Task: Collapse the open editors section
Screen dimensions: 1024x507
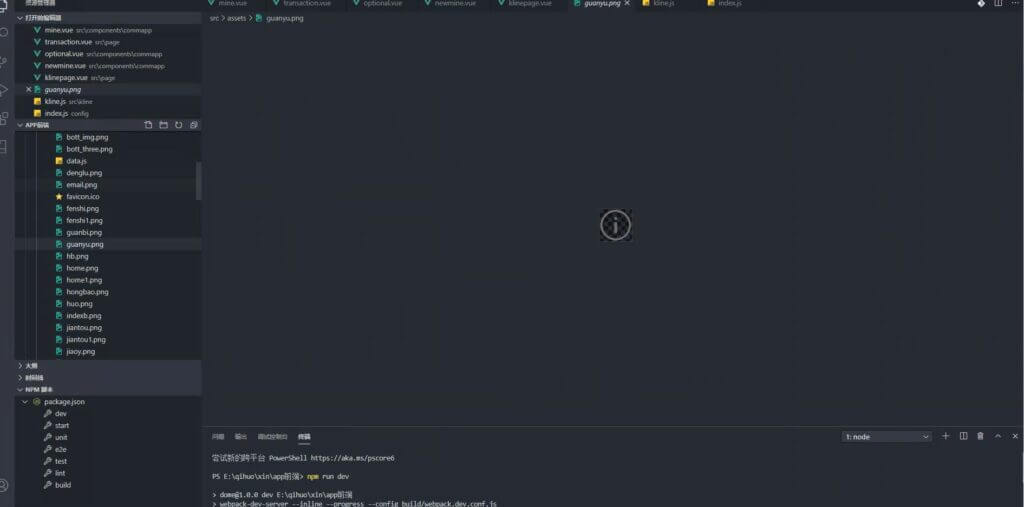Action: [20, 18]
